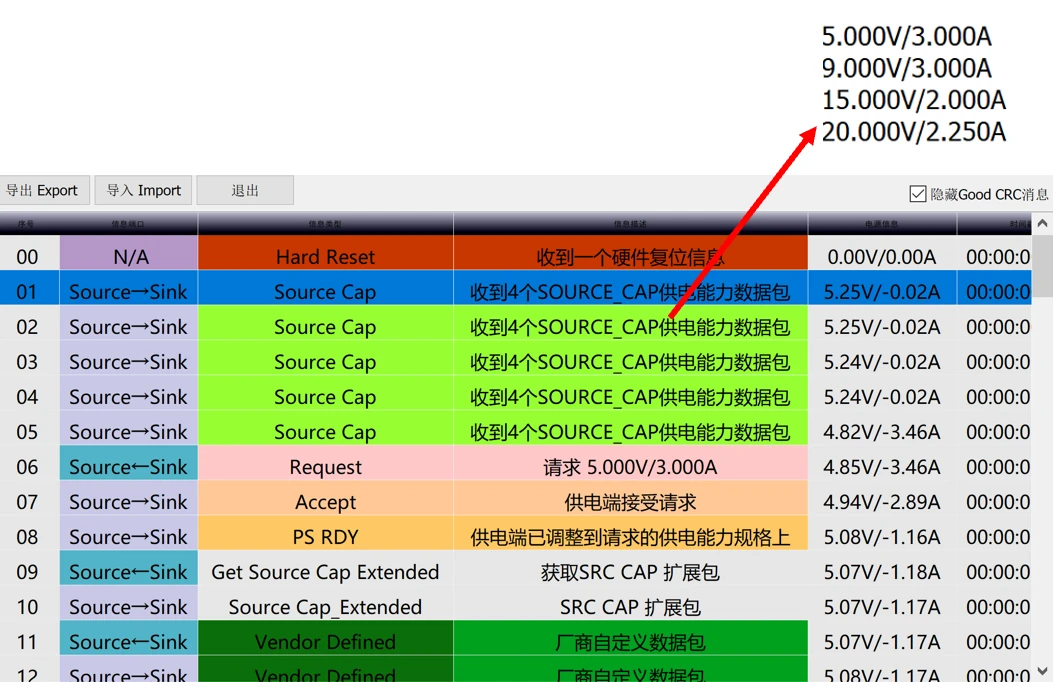Click the 4.82V/-3.46A power cell in row 05
Screen dimensions: 1053x682
click(x=881, y=432)
